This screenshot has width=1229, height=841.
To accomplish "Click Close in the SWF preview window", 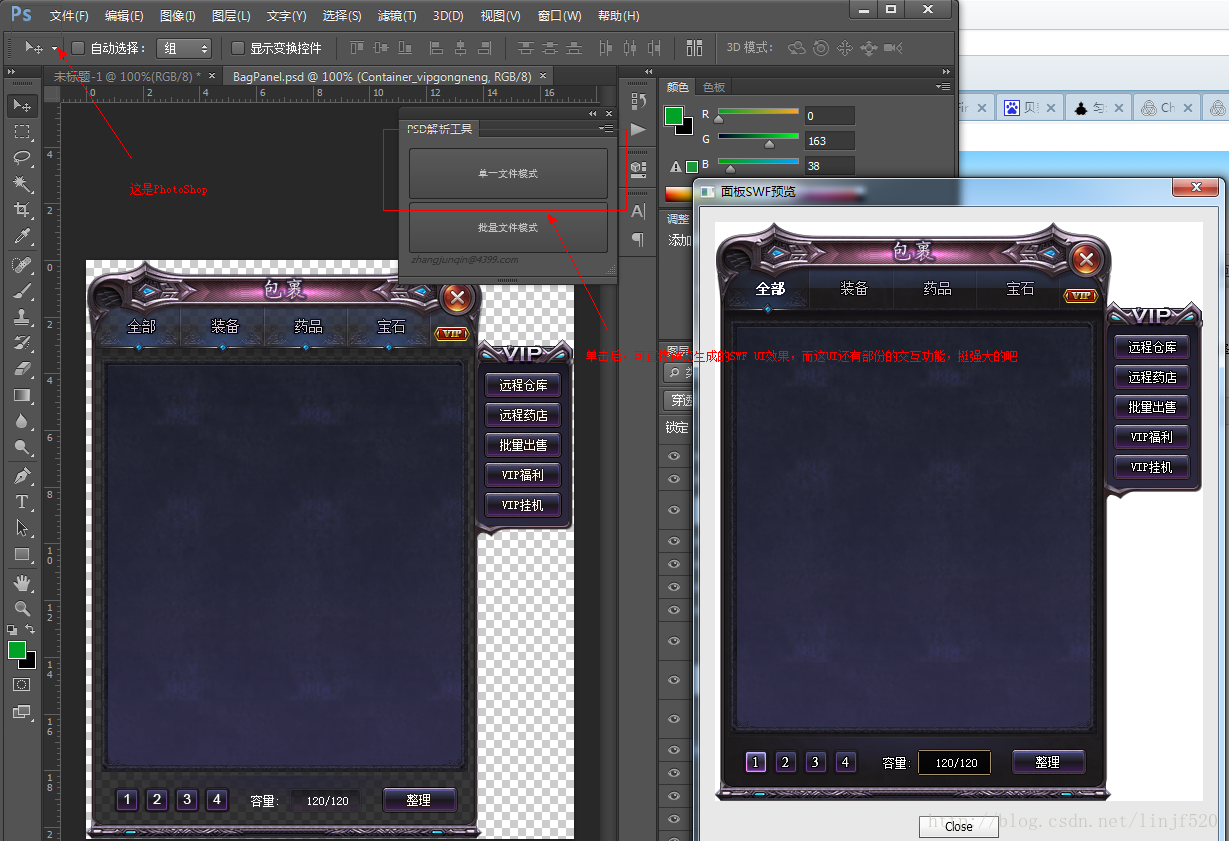I will click(x=958, y=826).
